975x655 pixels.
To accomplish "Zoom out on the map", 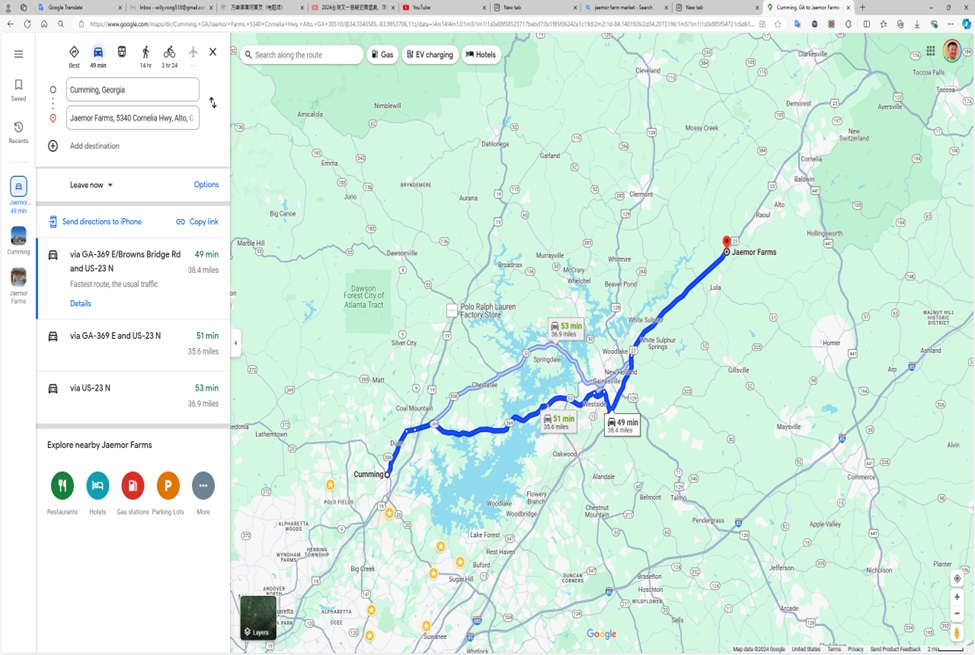I will (x=957, y=613).
